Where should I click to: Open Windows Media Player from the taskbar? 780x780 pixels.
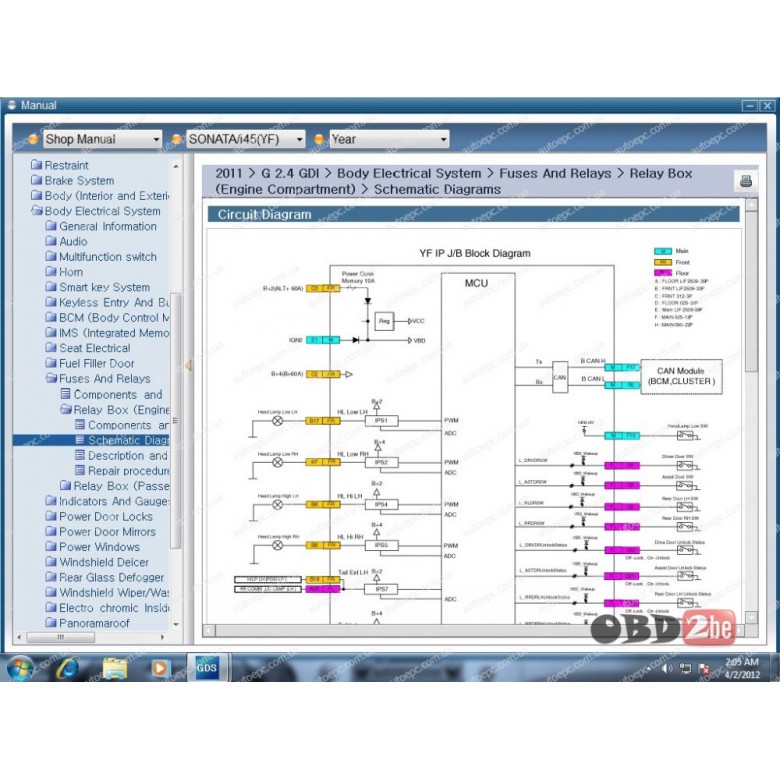(x=160, y=668)
